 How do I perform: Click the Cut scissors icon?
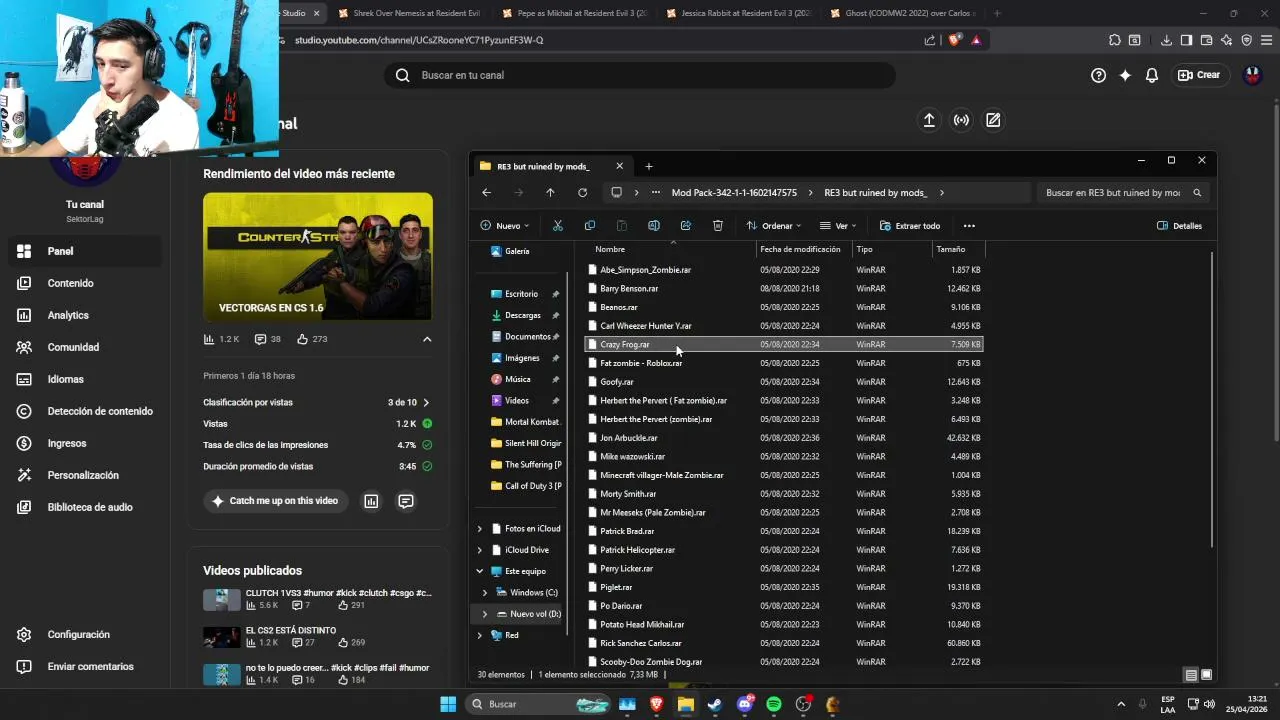558,226
